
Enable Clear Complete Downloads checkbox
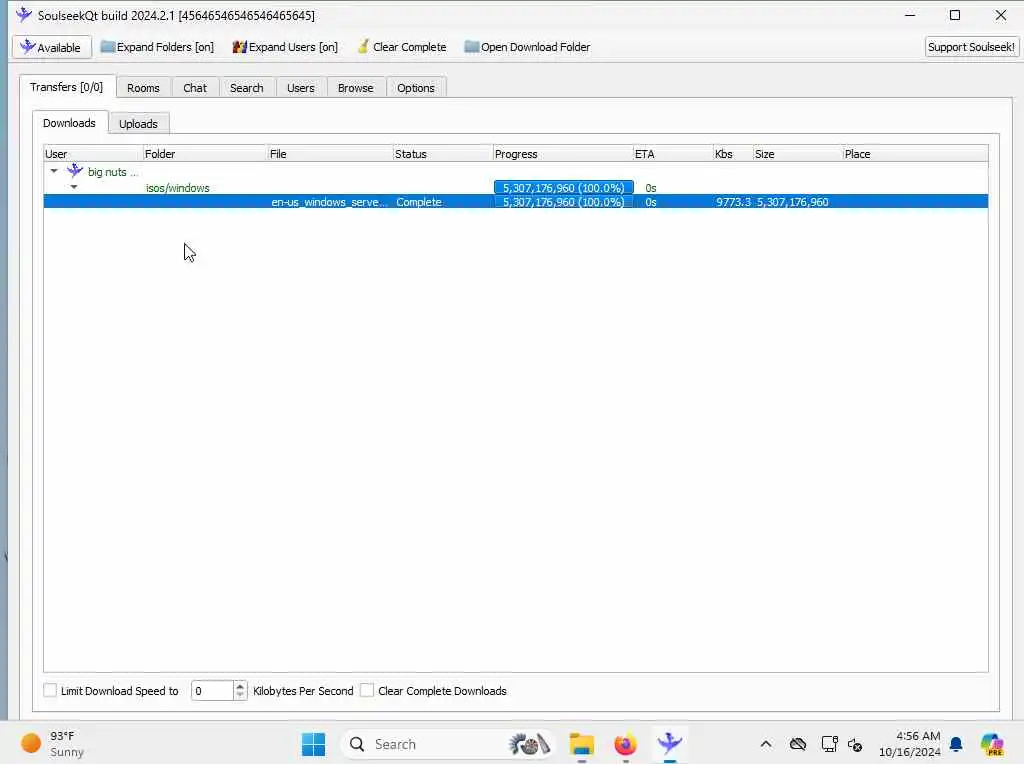click(367, 690)
